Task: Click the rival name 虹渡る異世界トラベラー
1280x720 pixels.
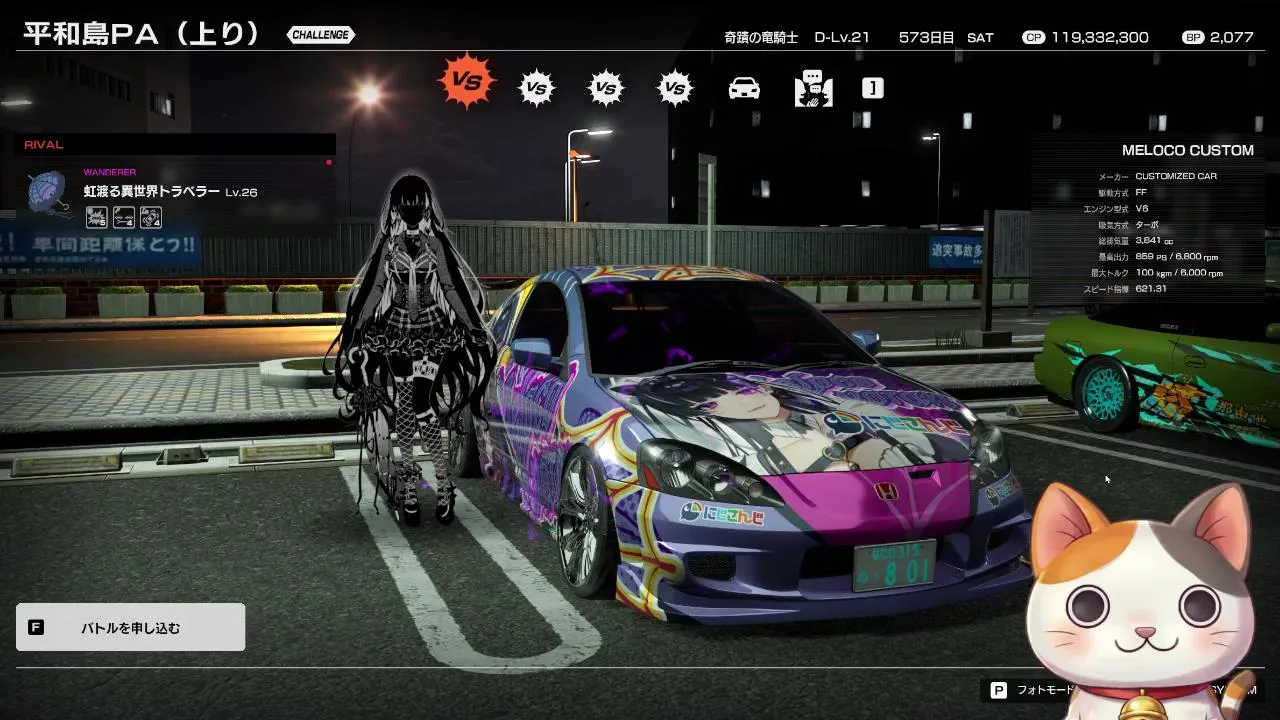Action: 150,191
